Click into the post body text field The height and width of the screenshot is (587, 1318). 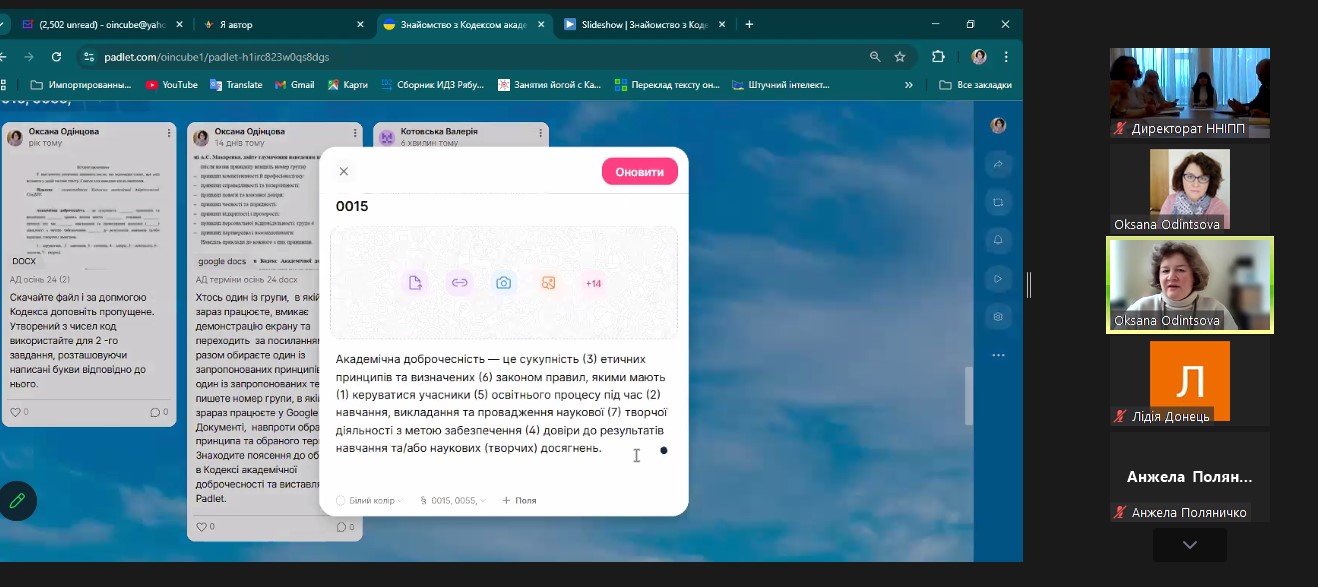(500, 402)
